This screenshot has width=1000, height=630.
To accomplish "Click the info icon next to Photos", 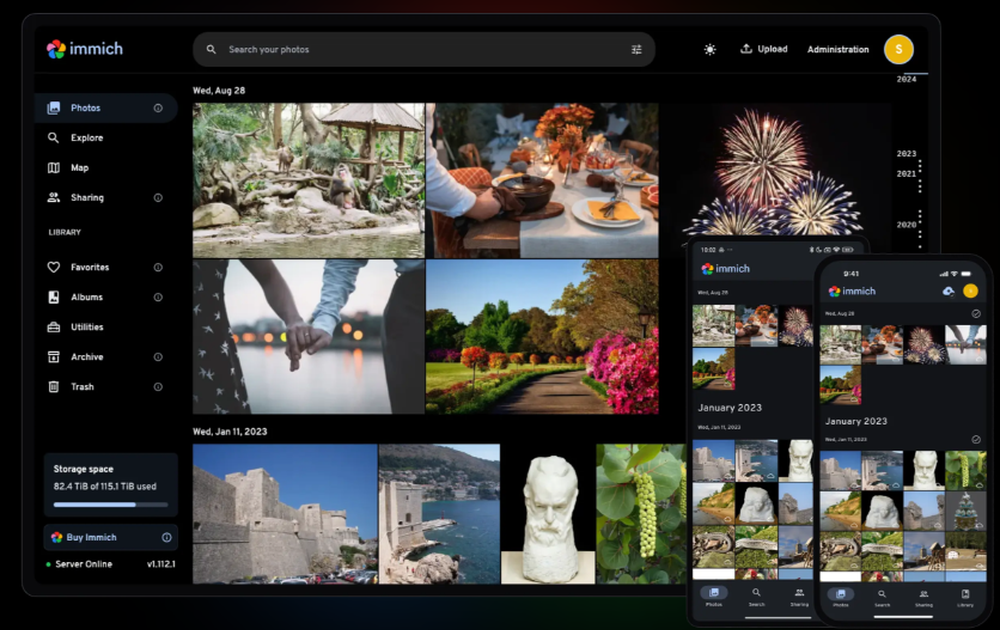I will tap(158, 108).
